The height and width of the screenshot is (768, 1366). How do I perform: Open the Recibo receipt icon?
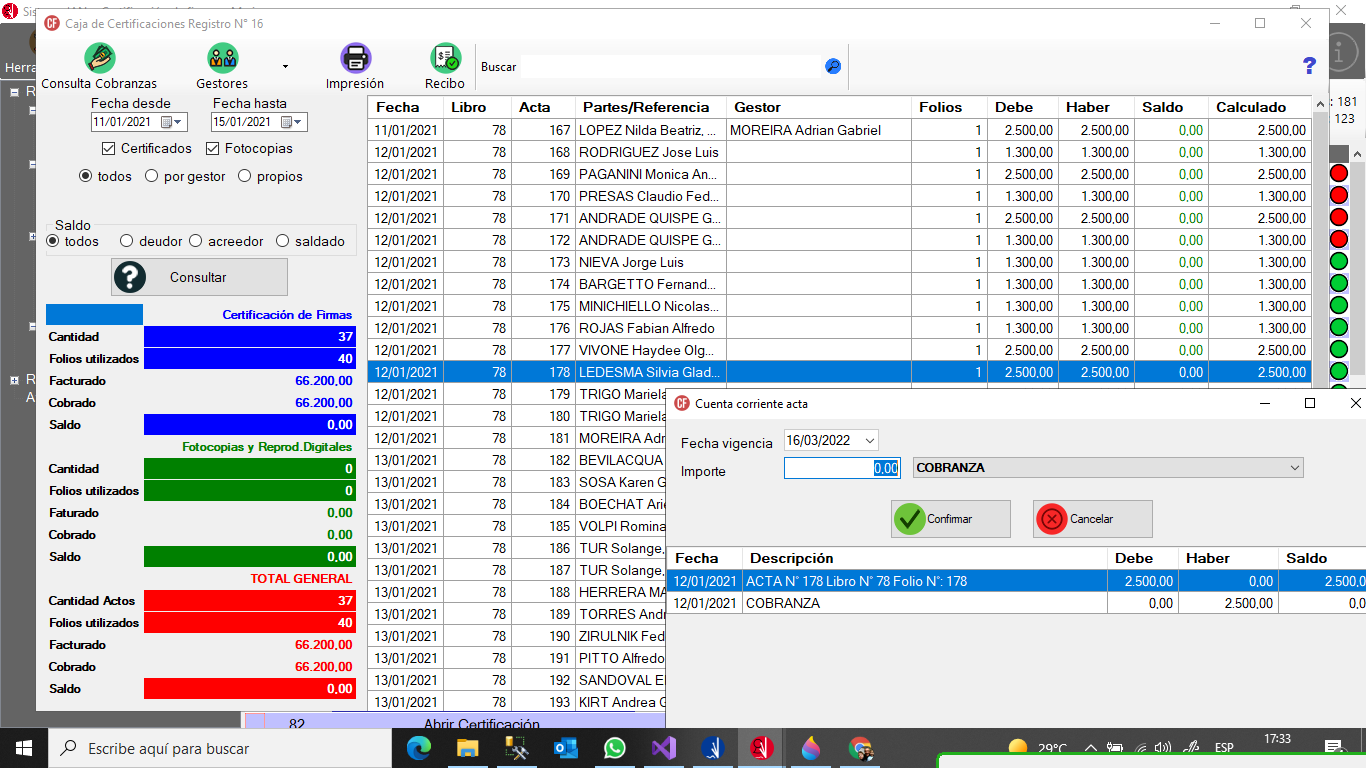[445, 59]
